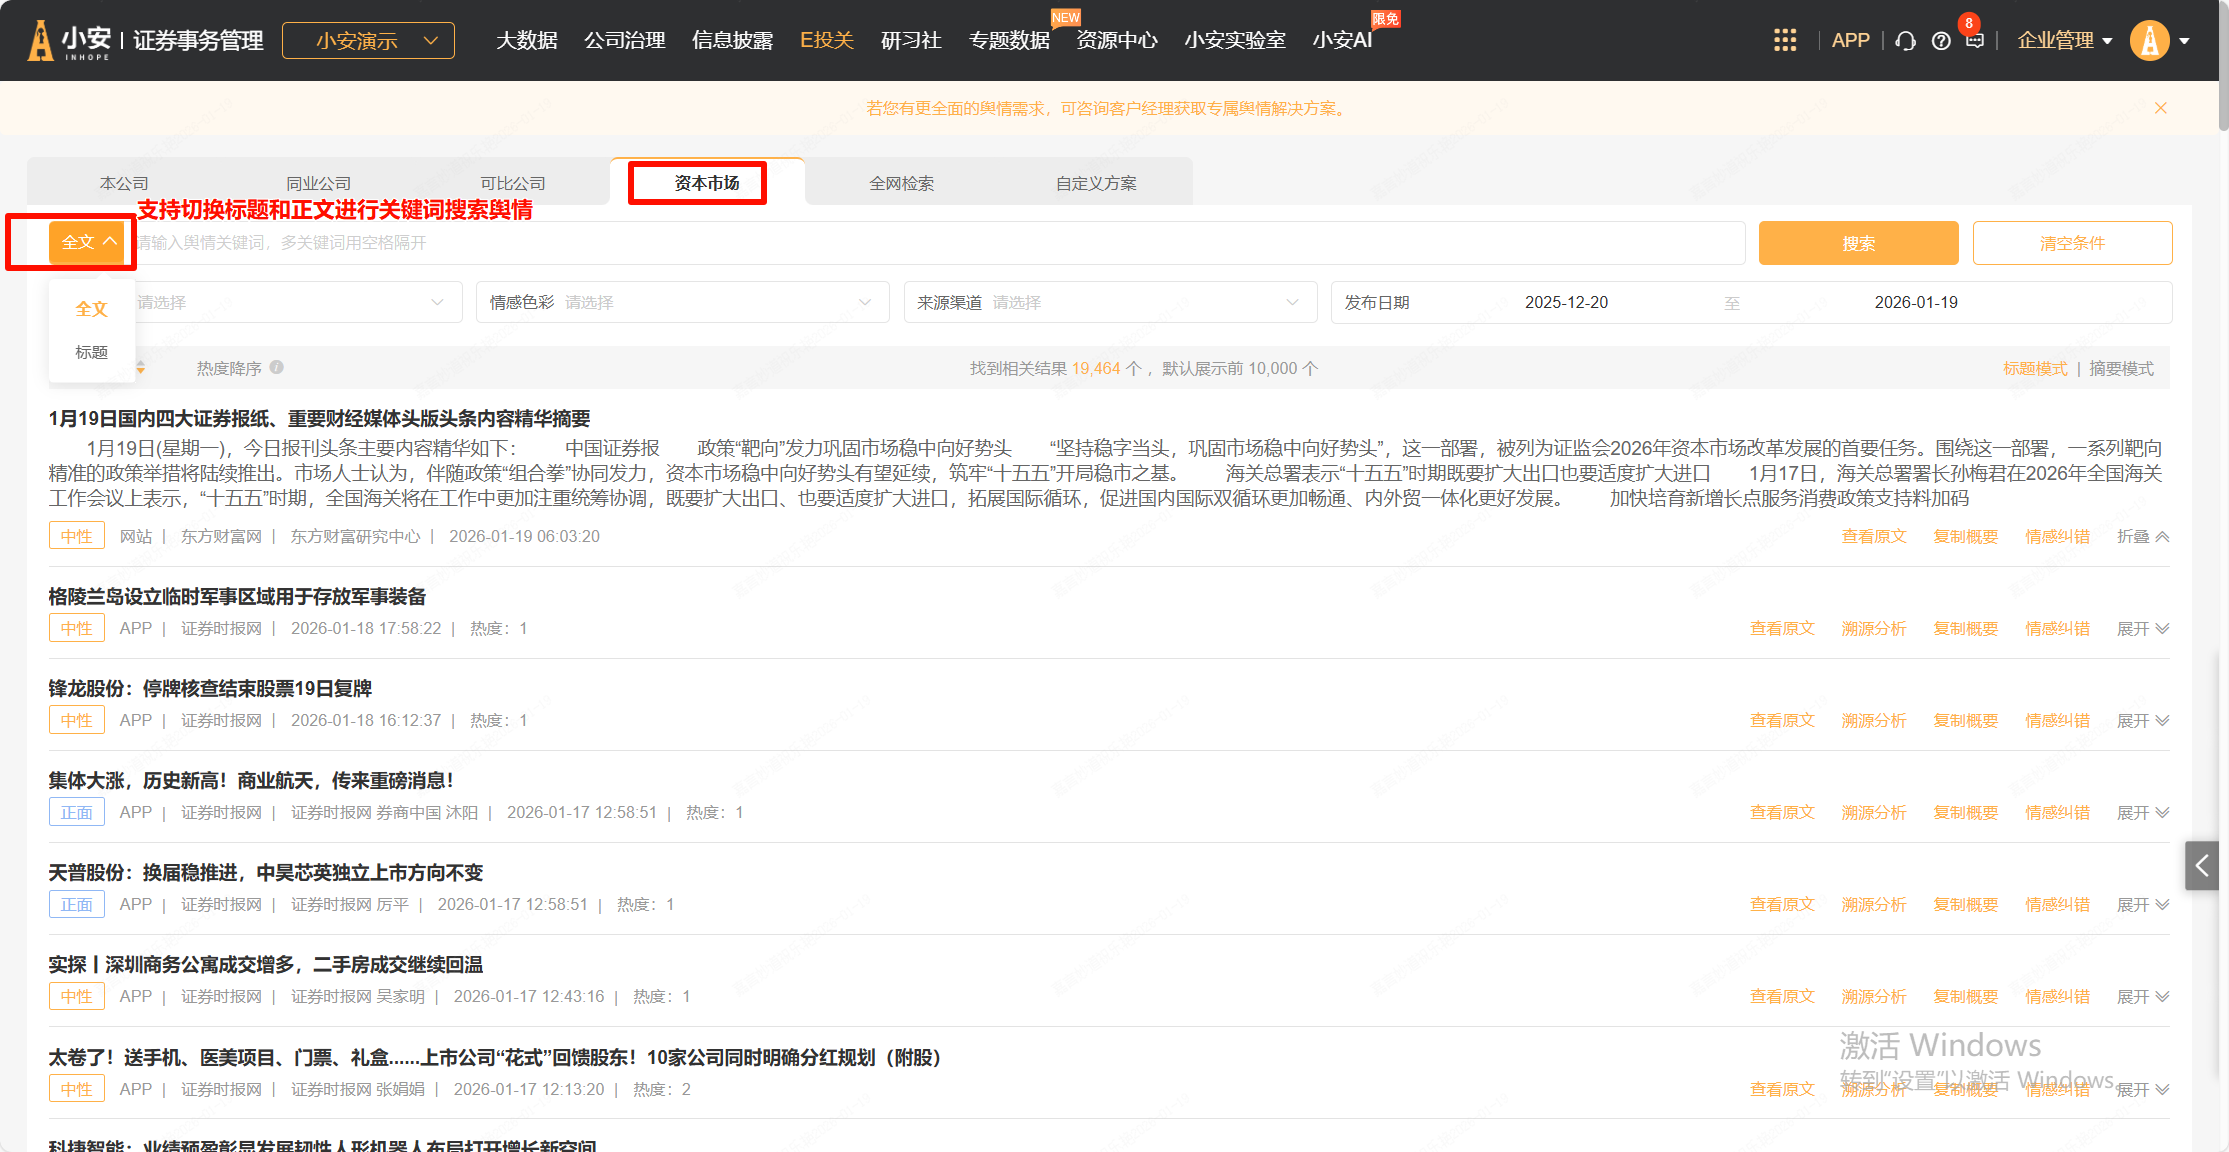Expand the 小安演示 company selector
This screenshot has height=1152, width=2229.
[368, 41]
